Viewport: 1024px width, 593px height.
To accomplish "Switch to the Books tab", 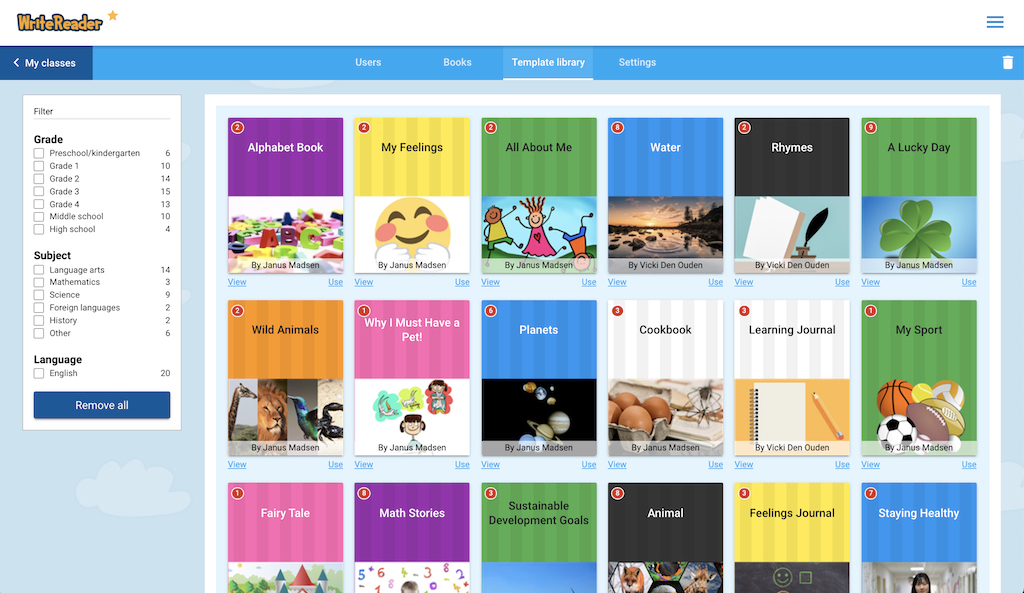I will click(457, 63).
